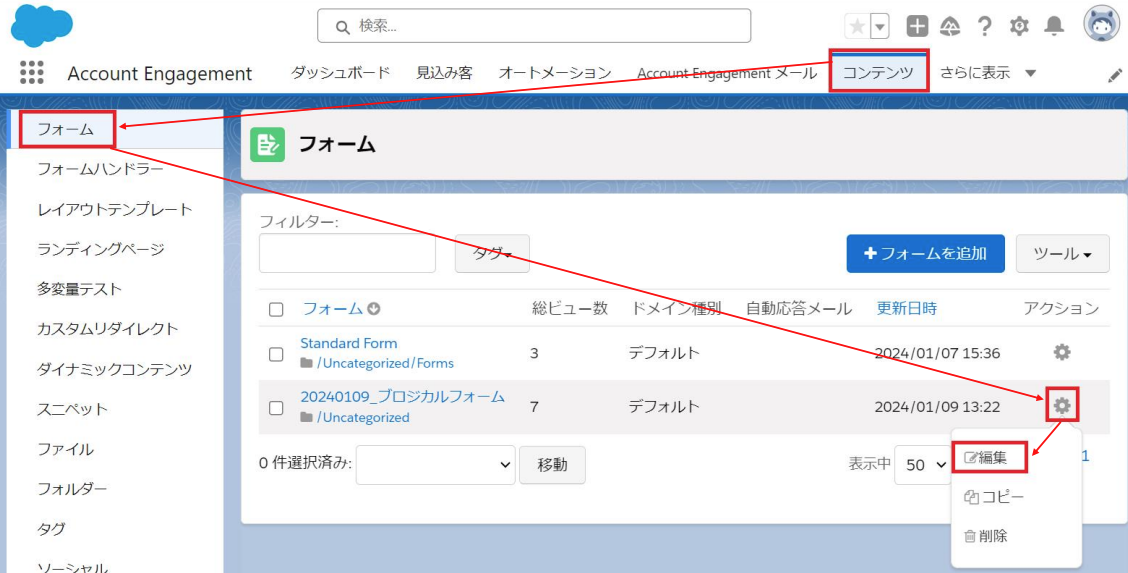1128x573 pixels.
Task: Select フォルダー in the sidebar
Action: (72, 488)
